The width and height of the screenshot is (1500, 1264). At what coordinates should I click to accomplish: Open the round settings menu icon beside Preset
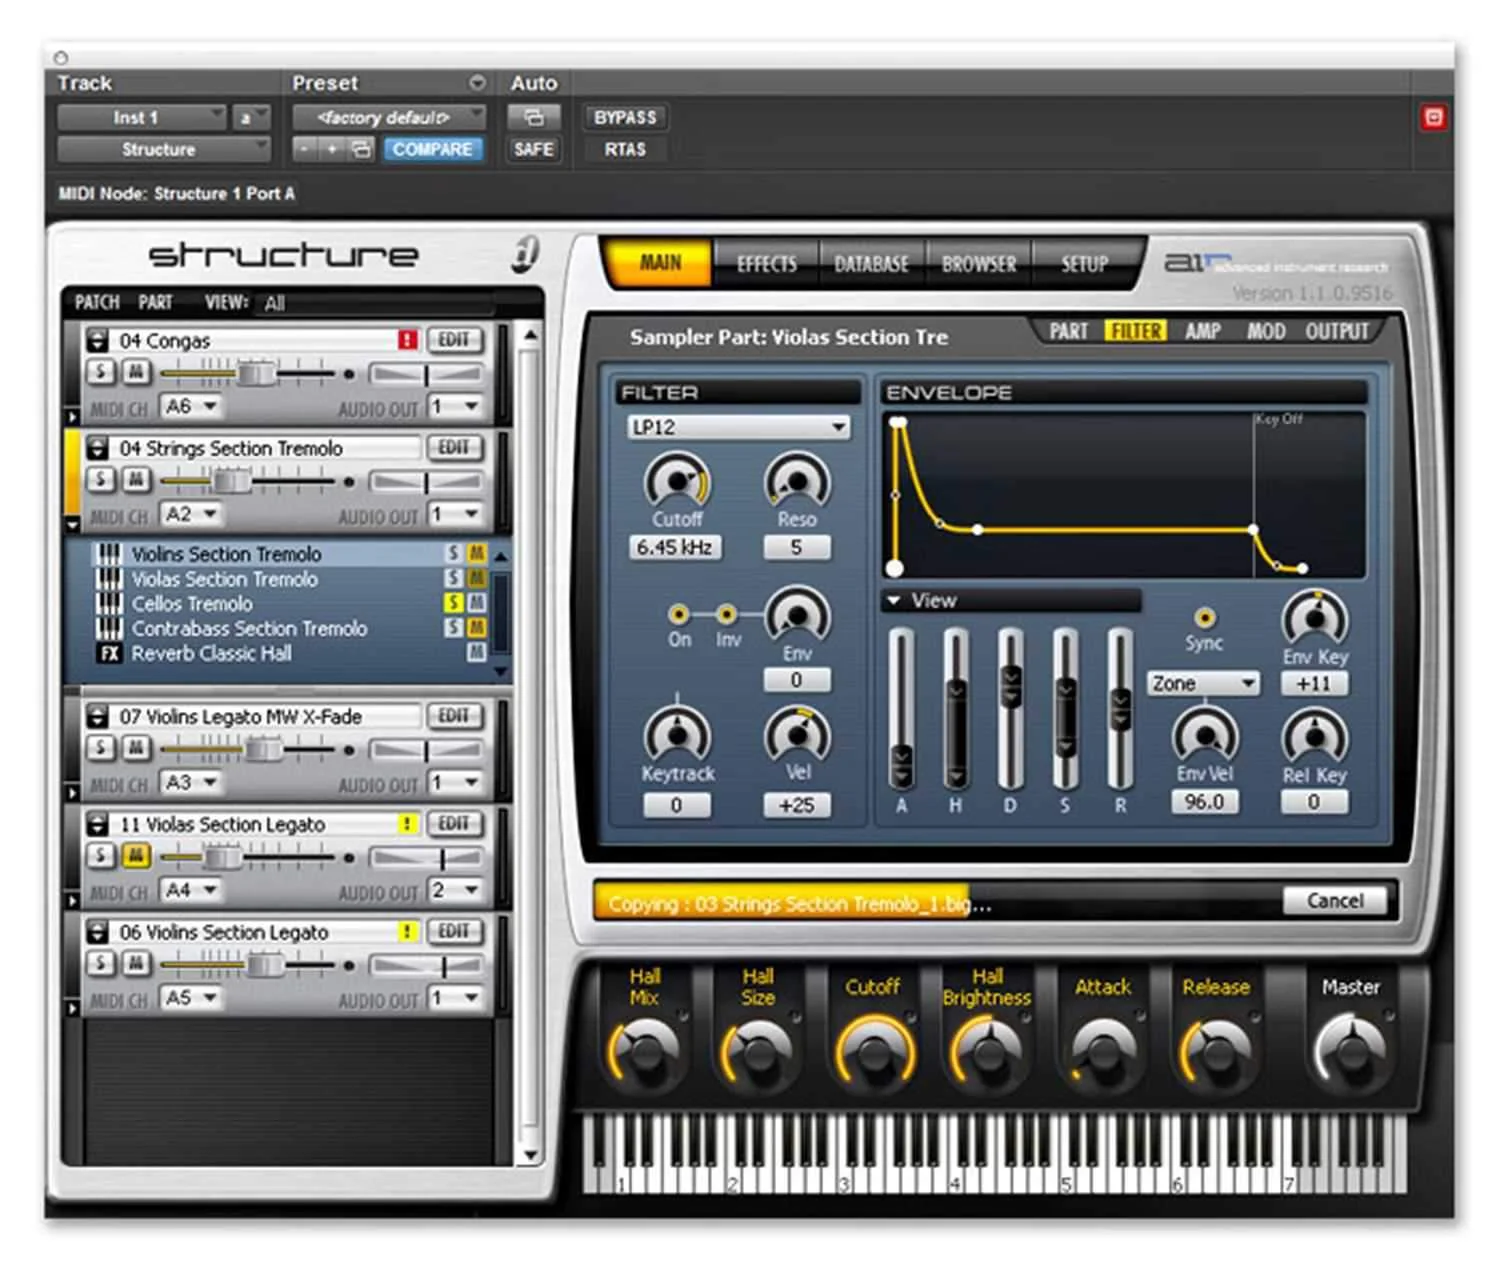tap(477, 82)
